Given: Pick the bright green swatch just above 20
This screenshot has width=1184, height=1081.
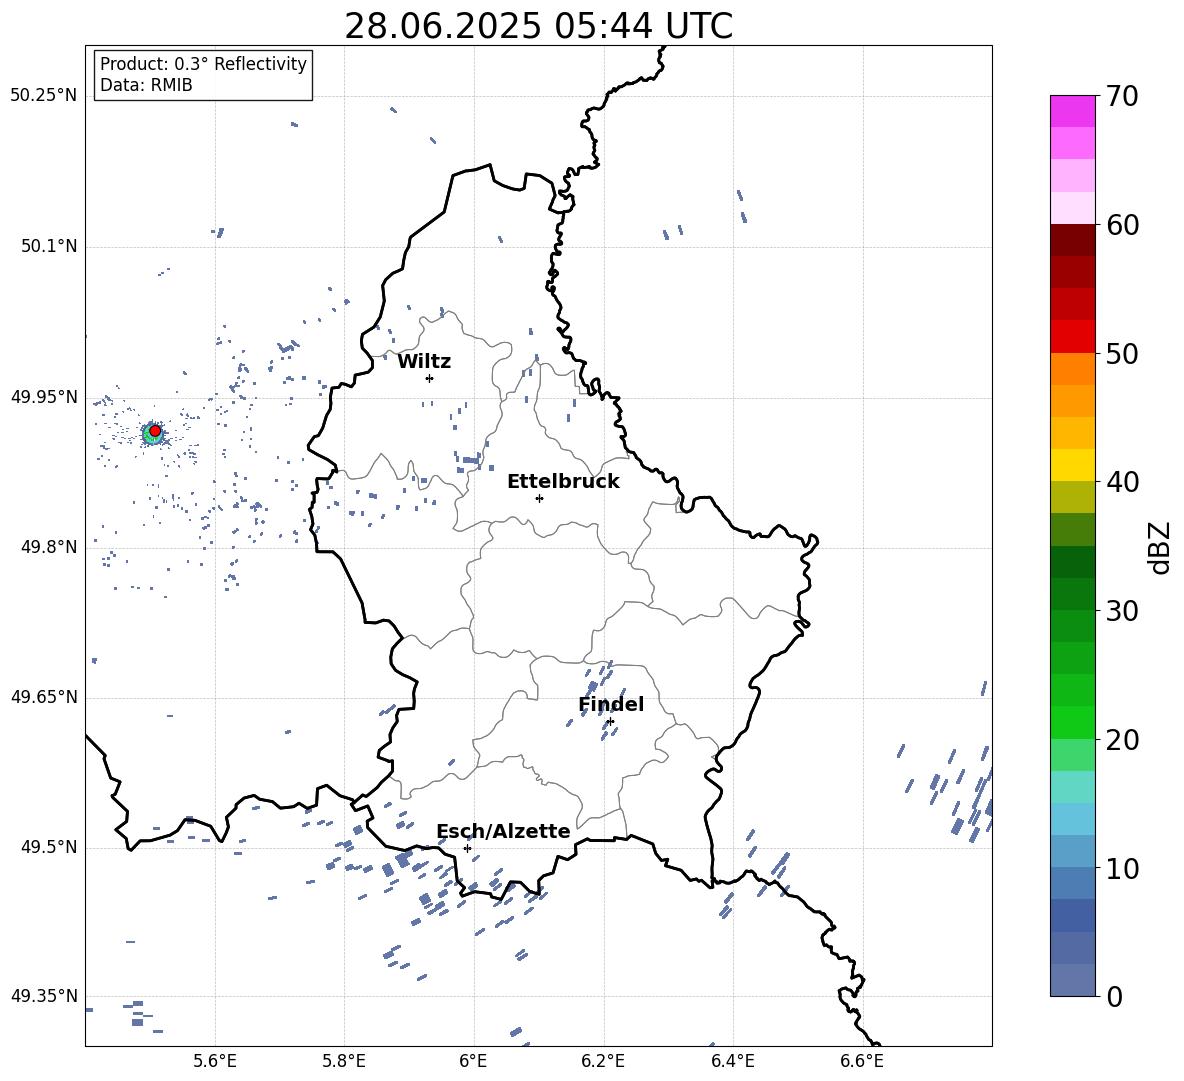Looking at the screenshot, I should pos(1073,722).
